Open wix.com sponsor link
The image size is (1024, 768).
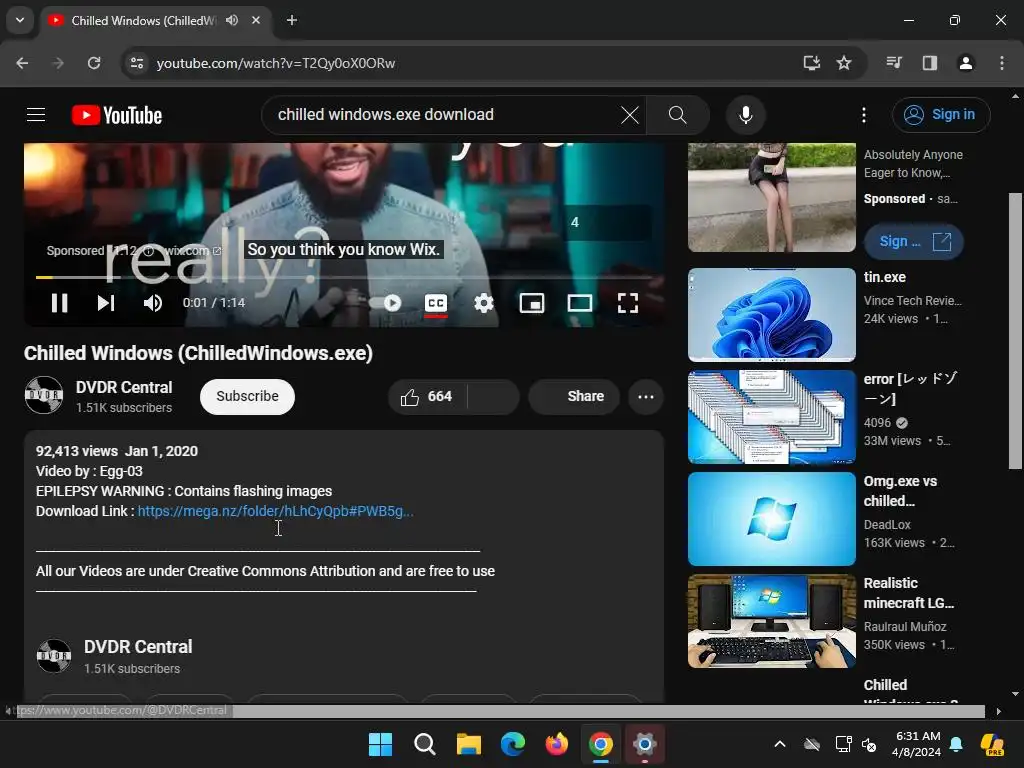191,251
